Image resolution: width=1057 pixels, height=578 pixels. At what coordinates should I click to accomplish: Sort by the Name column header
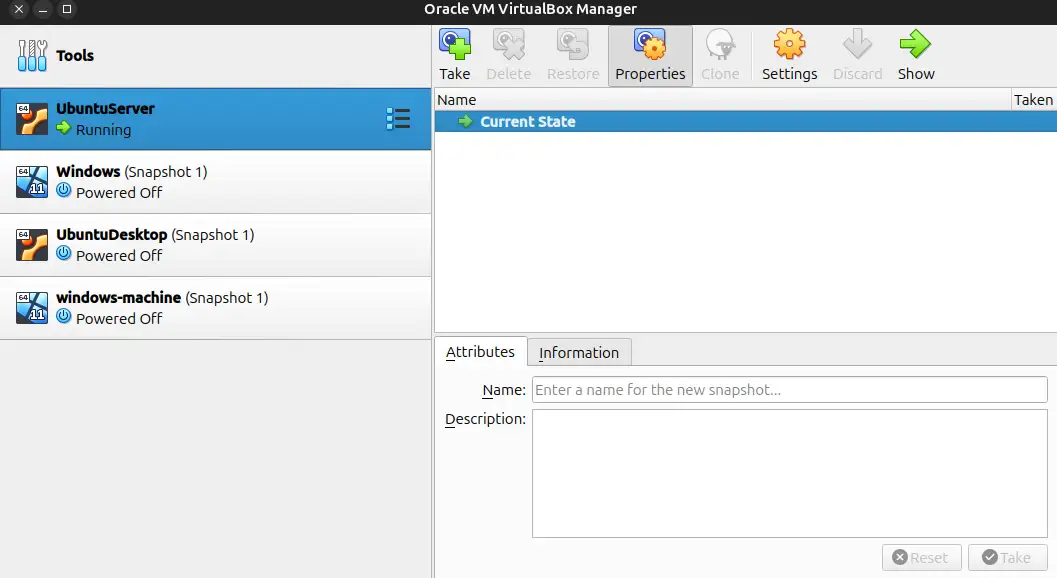point(723,100)
